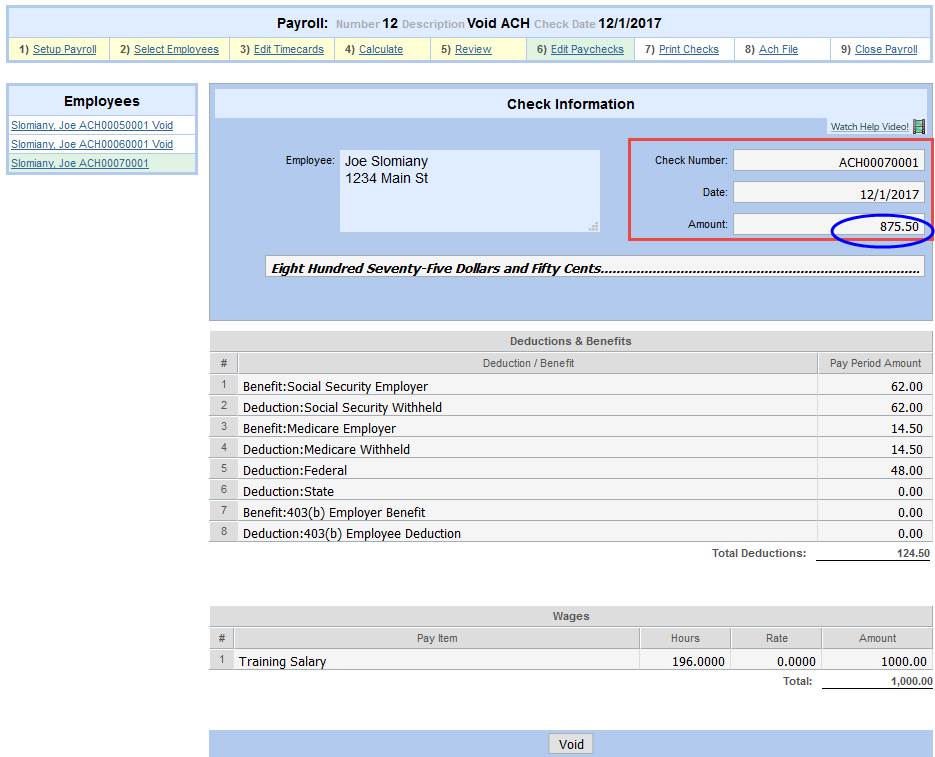The width and height of the screenshot is (935, 757).
Task: Select the Deduction:Medicare Withheld row
Action: point(571,448)
